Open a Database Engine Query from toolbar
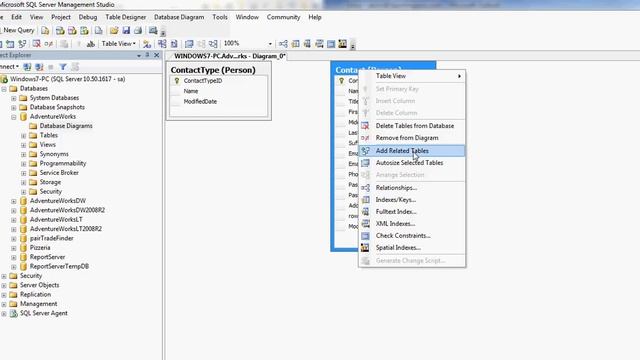 [x=45, y=31]
